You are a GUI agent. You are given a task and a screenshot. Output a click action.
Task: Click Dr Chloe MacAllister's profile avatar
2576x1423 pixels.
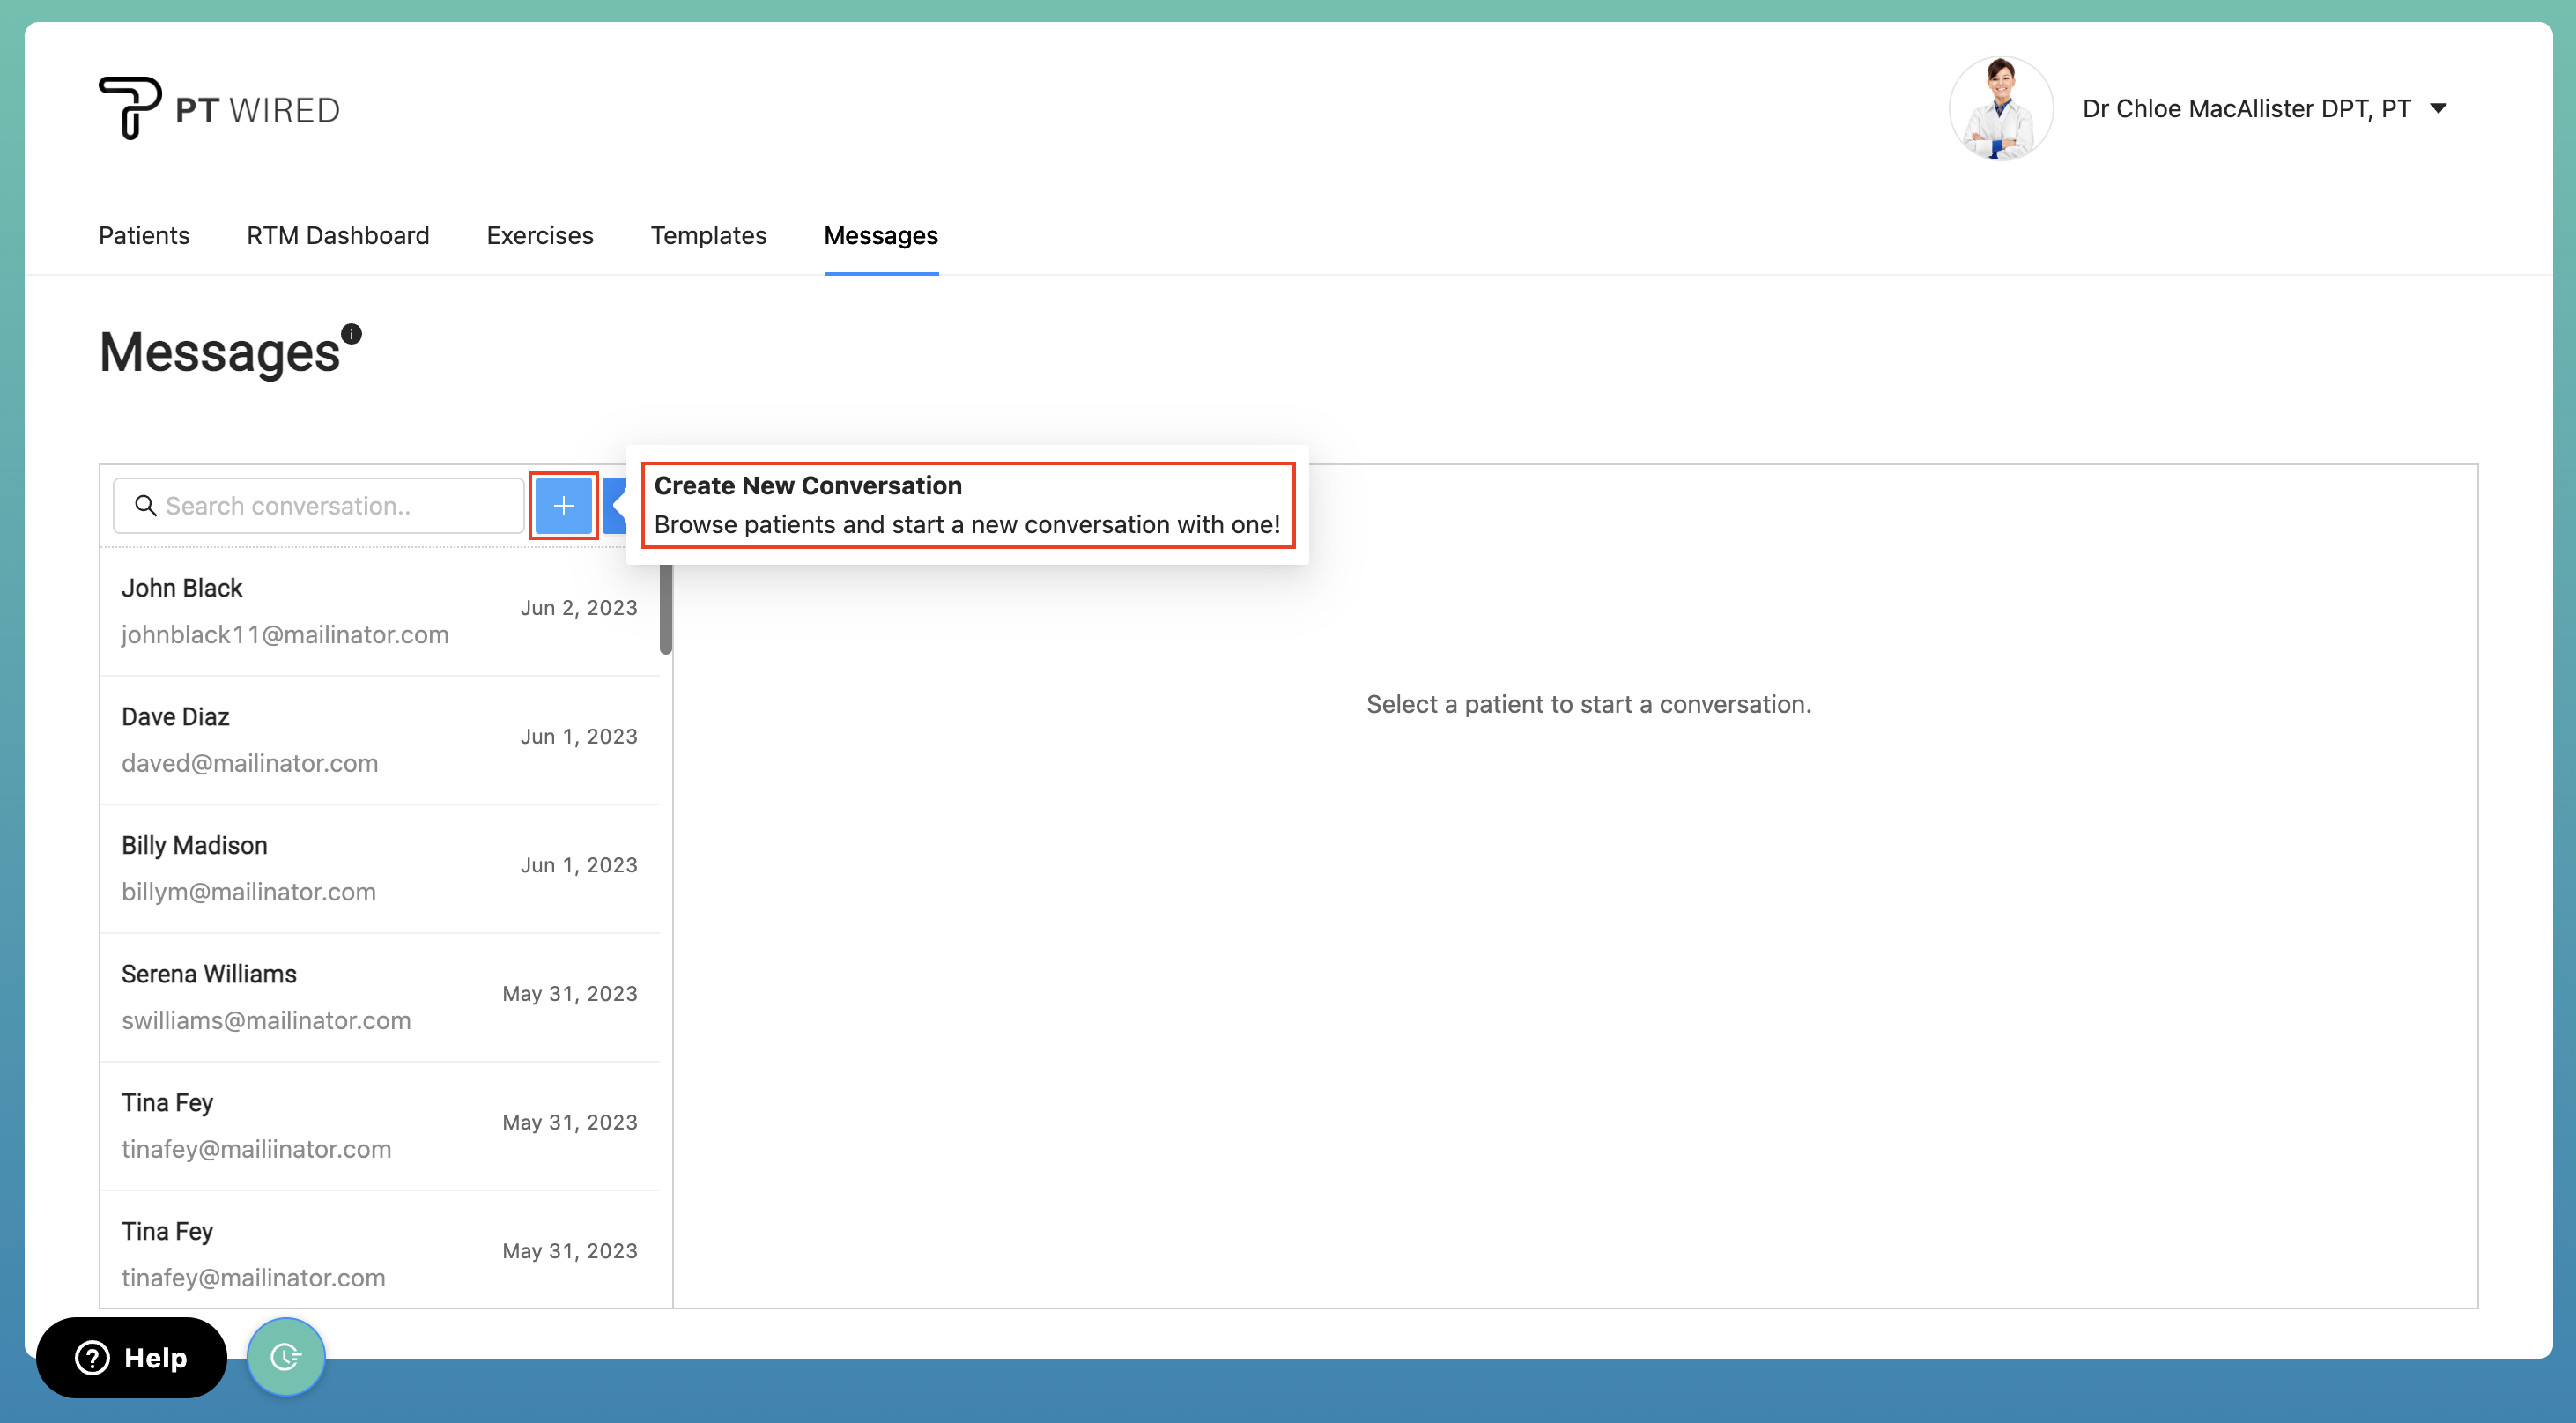(2001, 108)
